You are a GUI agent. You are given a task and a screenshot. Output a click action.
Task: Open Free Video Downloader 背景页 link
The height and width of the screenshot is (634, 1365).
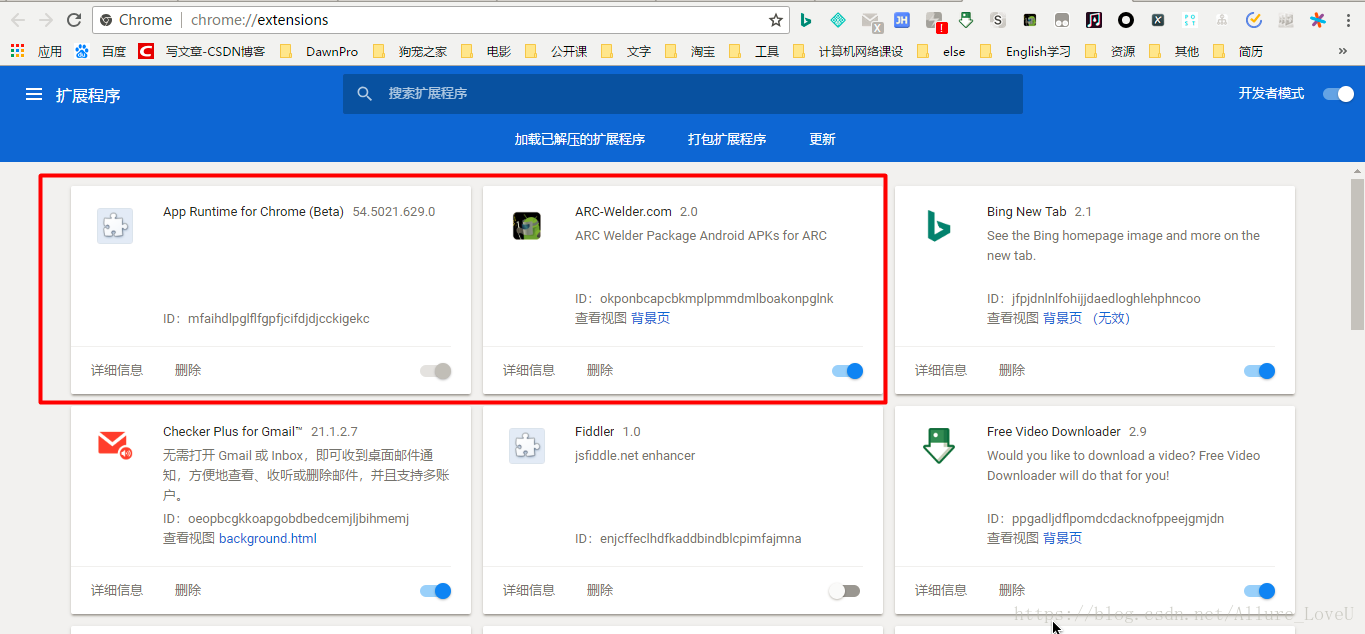coord(1062,538)
